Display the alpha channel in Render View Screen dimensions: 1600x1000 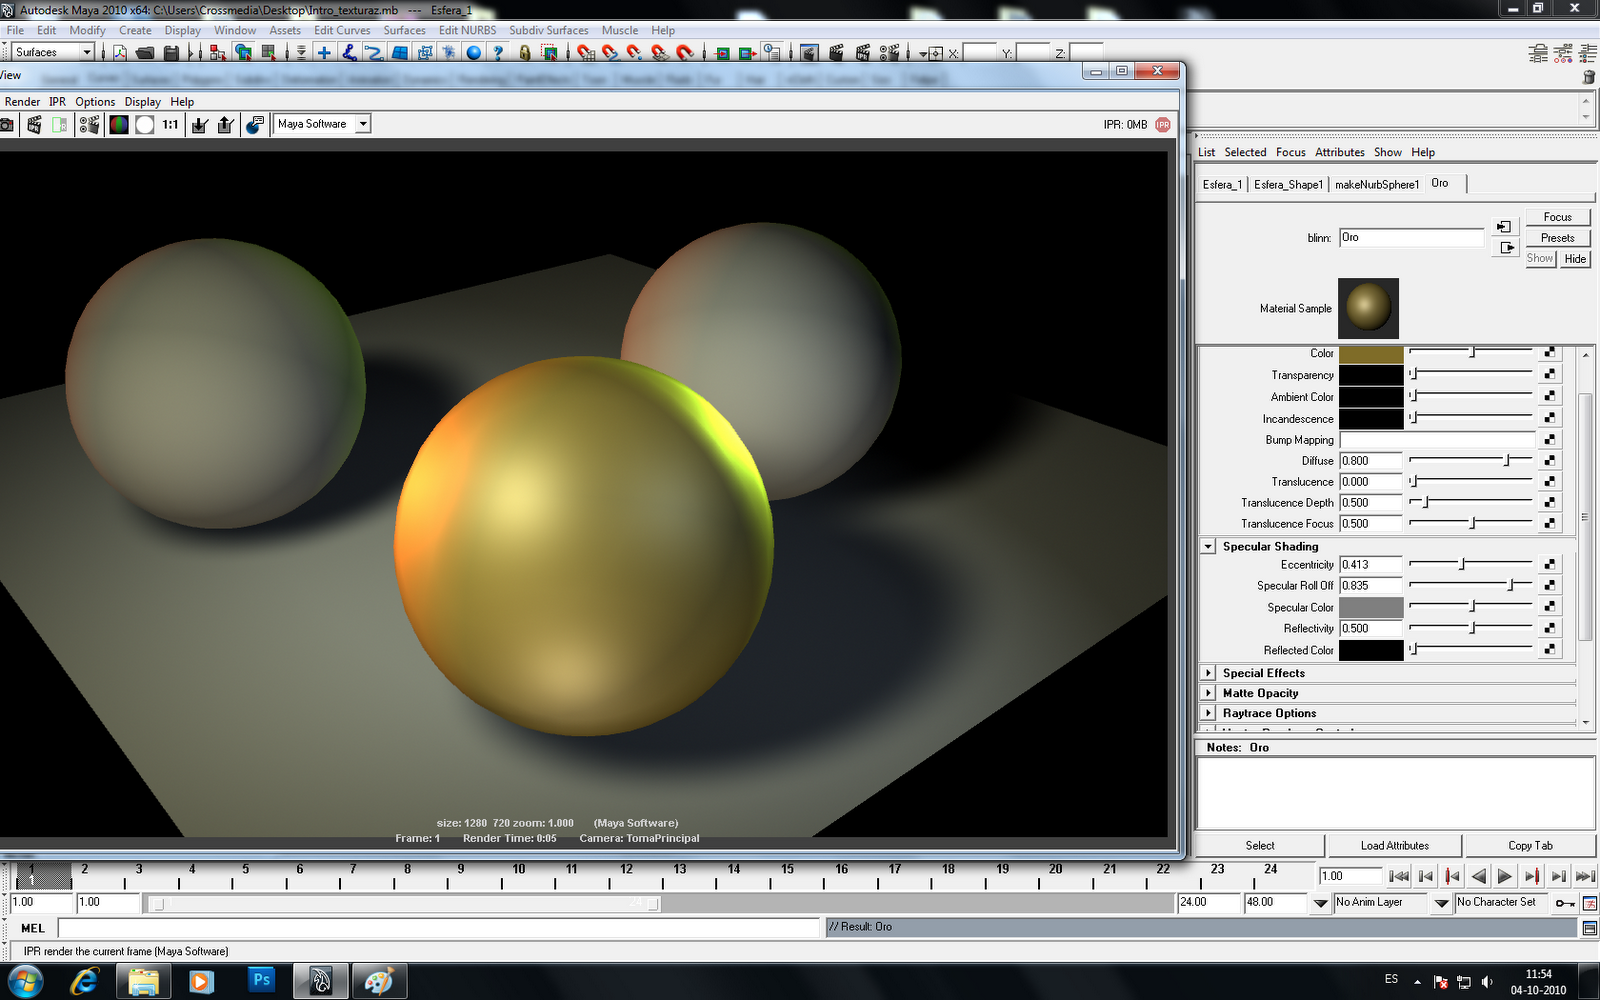tap(145, 123)
